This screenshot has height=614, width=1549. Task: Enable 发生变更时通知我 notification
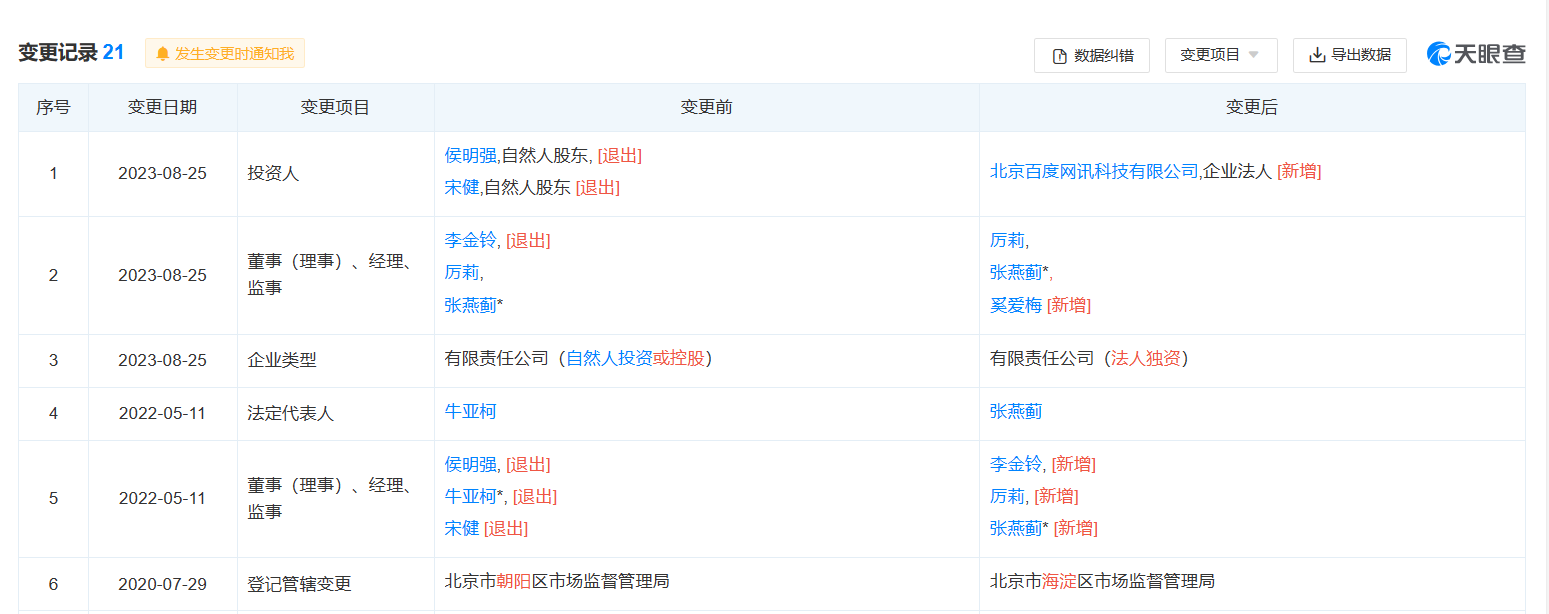tap(234, 54)
